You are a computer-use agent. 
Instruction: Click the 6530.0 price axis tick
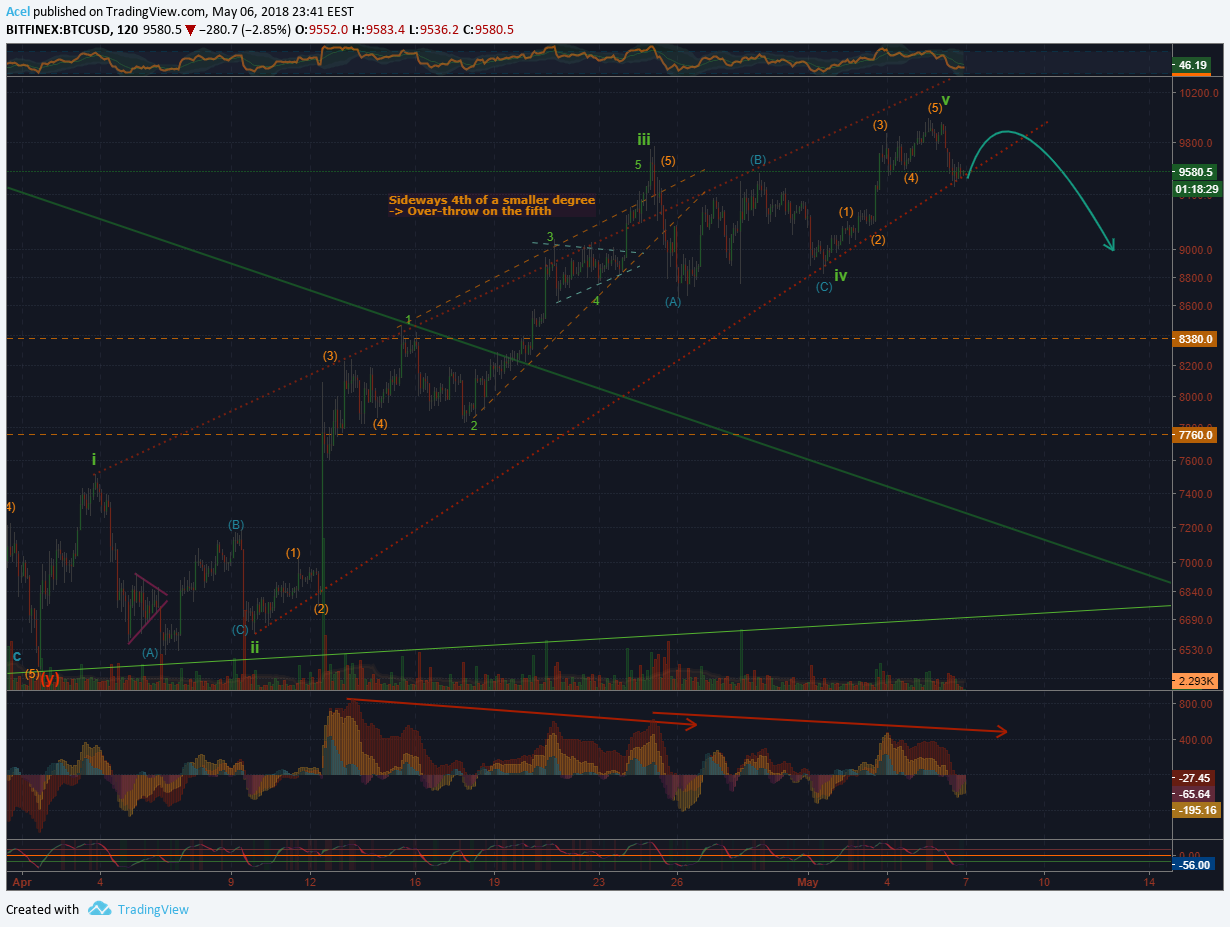1196,651
